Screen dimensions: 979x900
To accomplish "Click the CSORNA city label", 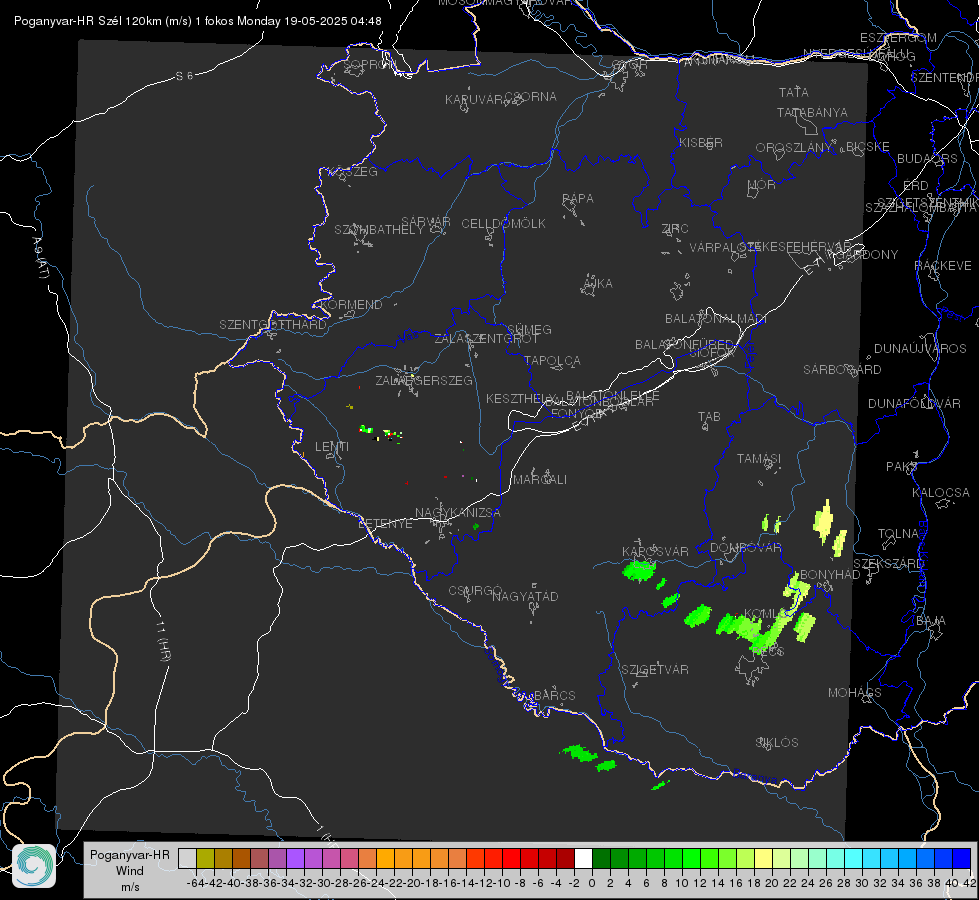I will click(531, 97).
